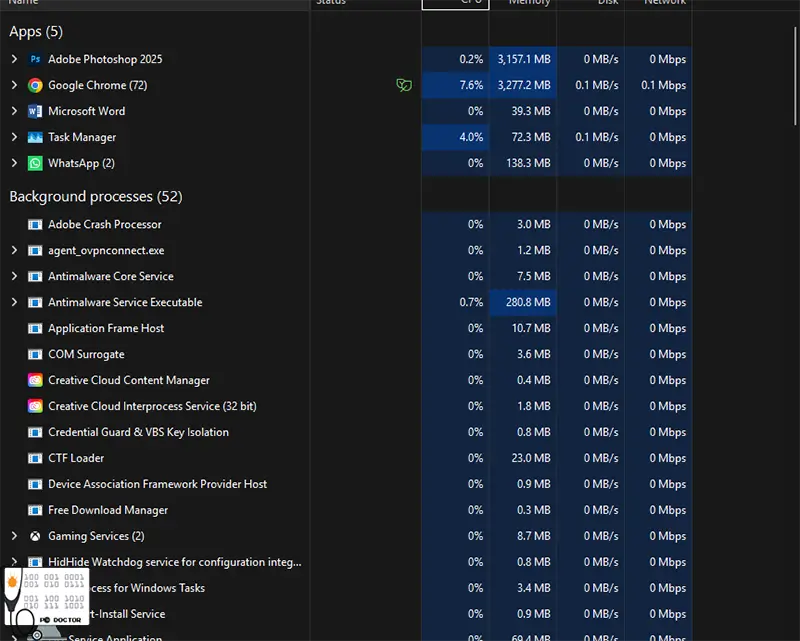Click Task Manager CPU value 4.0%

[x=471, y=137]
